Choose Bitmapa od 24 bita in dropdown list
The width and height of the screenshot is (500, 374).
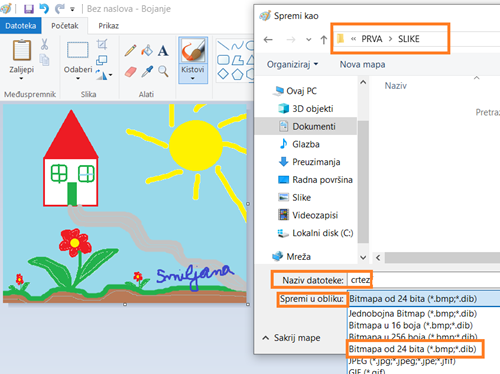point(412,349)
